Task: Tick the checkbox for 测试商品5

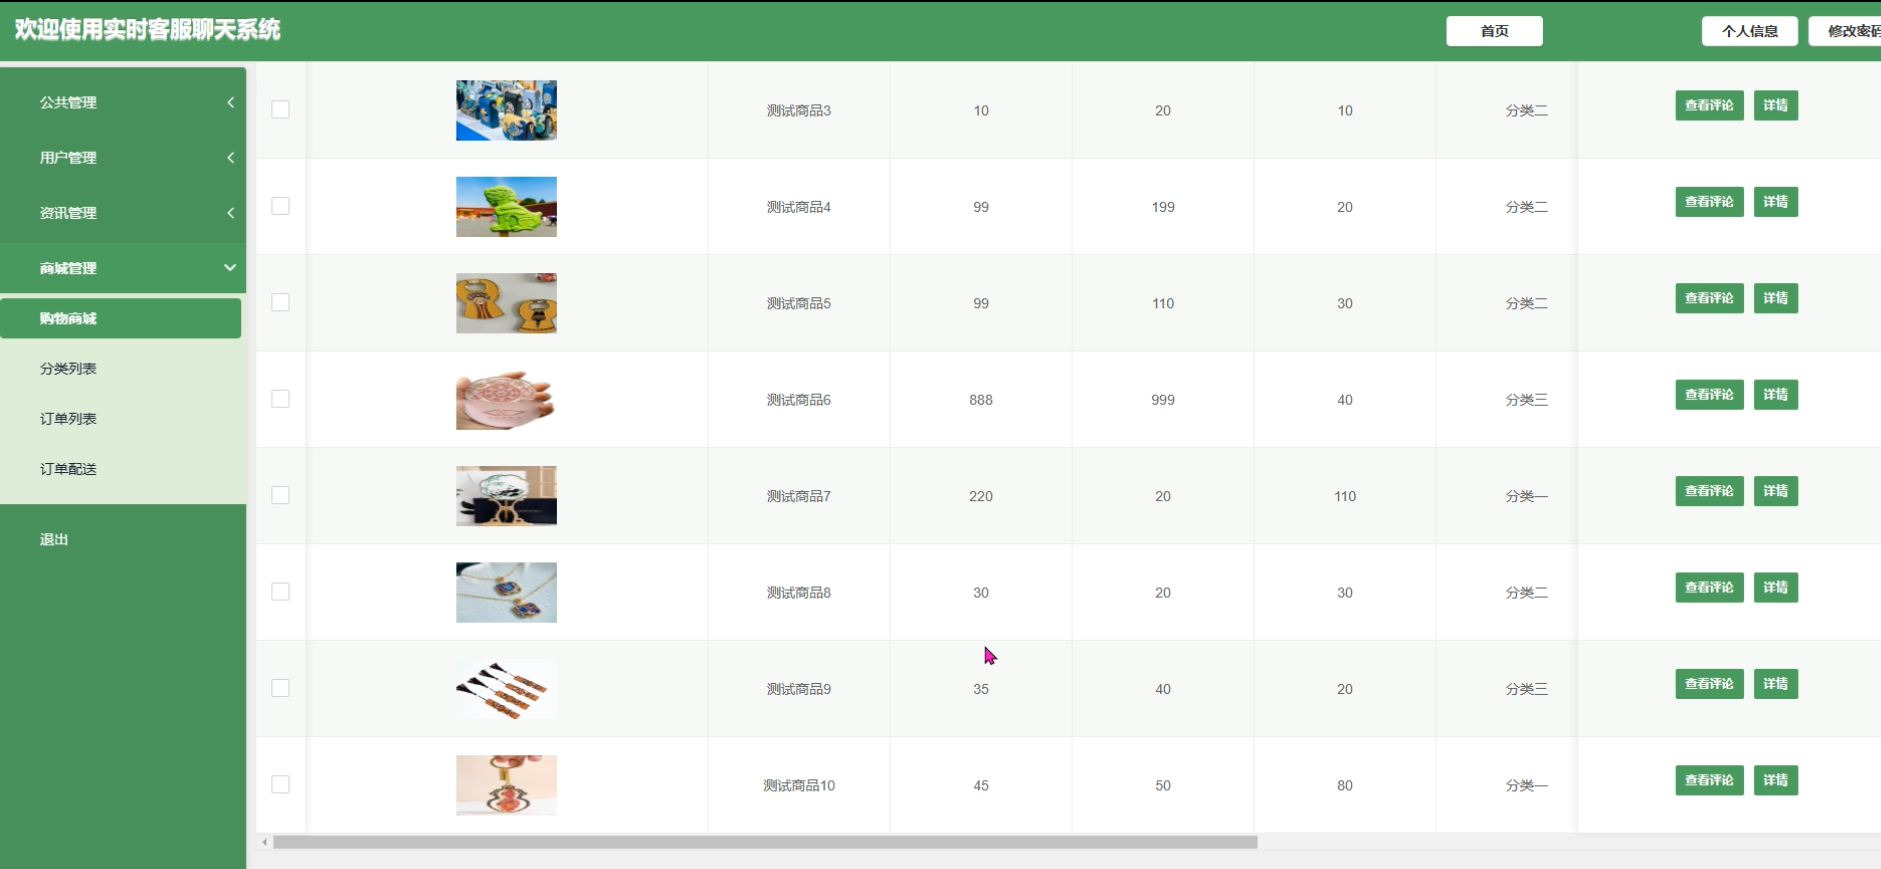Action: click(280, 303)
